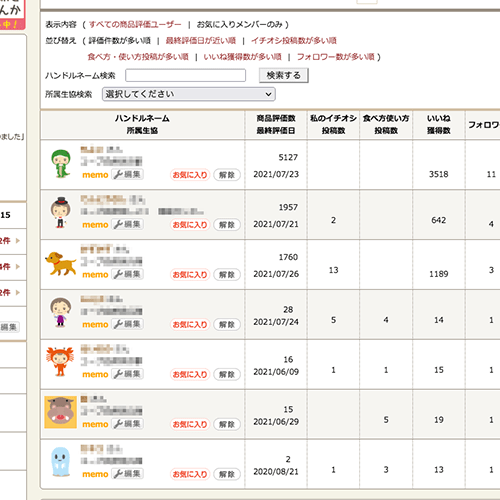
Task: Click the green dinosaur costume avatar
Action: pos(61,164)
